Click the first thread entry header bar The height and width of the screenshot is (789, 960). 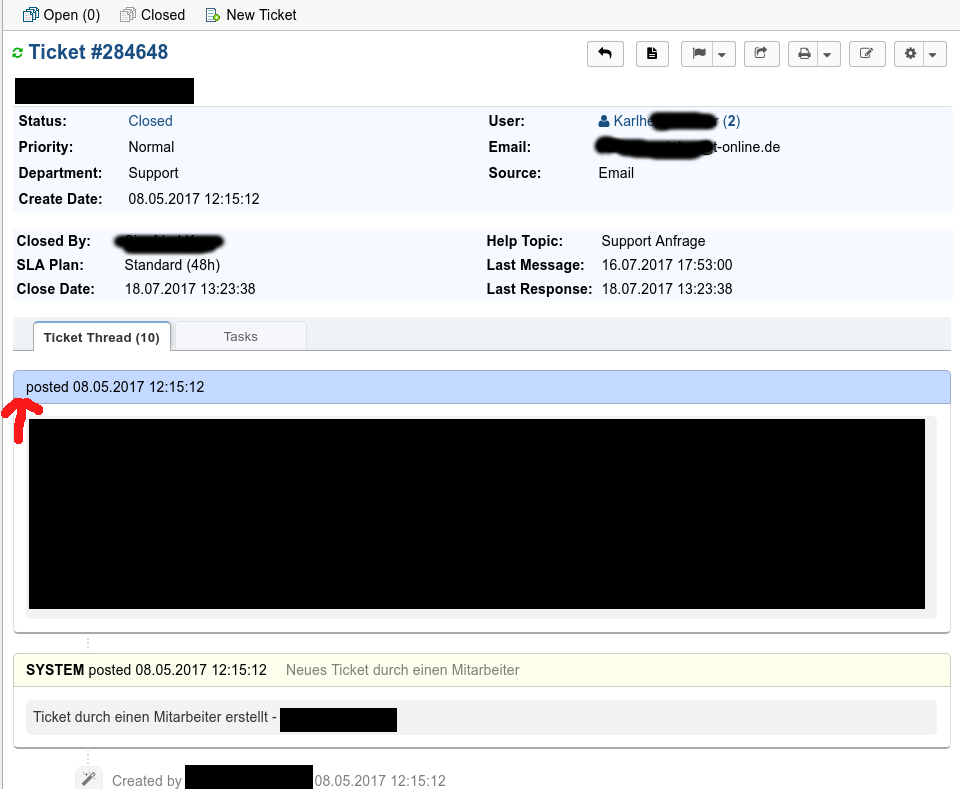tap(480, 387)
